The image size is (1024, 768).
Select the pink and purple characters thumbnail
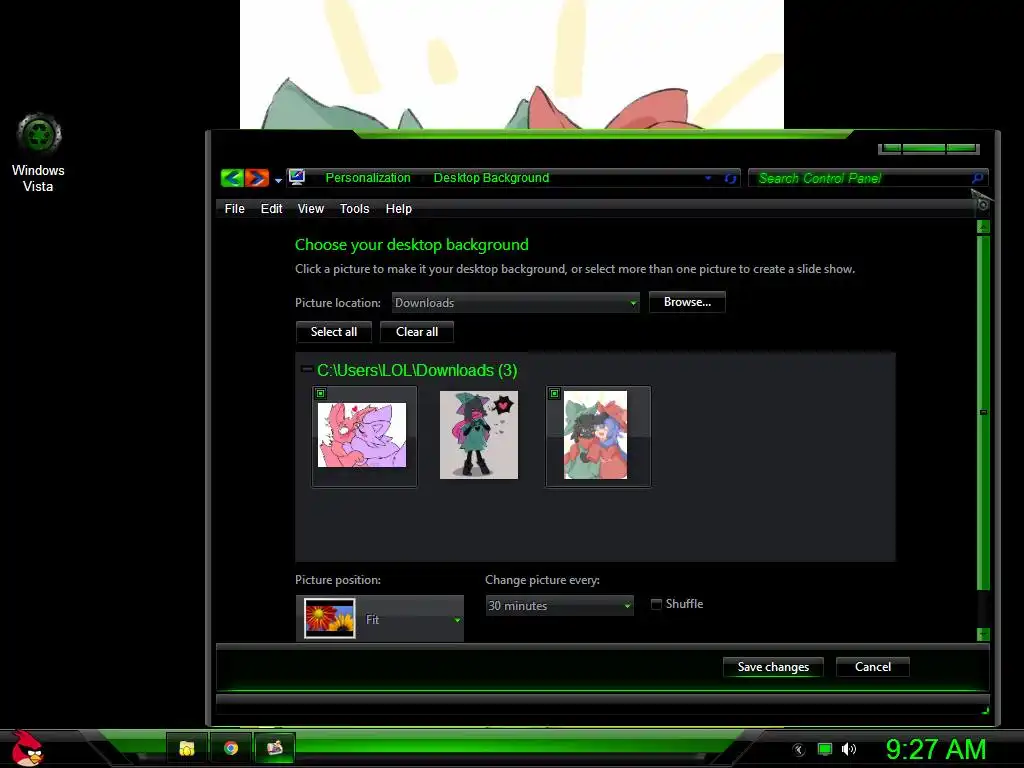(362, 434)
